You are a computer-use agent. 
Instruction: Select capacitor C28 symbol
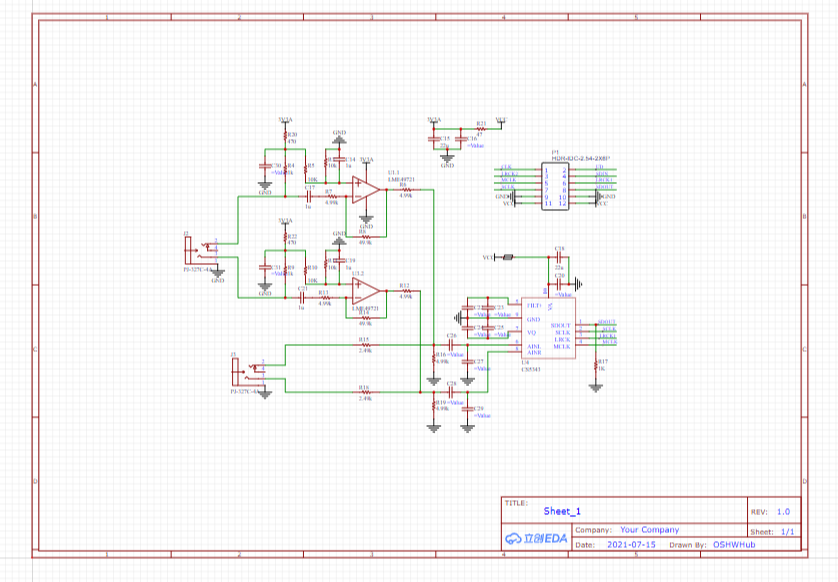[x=451, y=392]
